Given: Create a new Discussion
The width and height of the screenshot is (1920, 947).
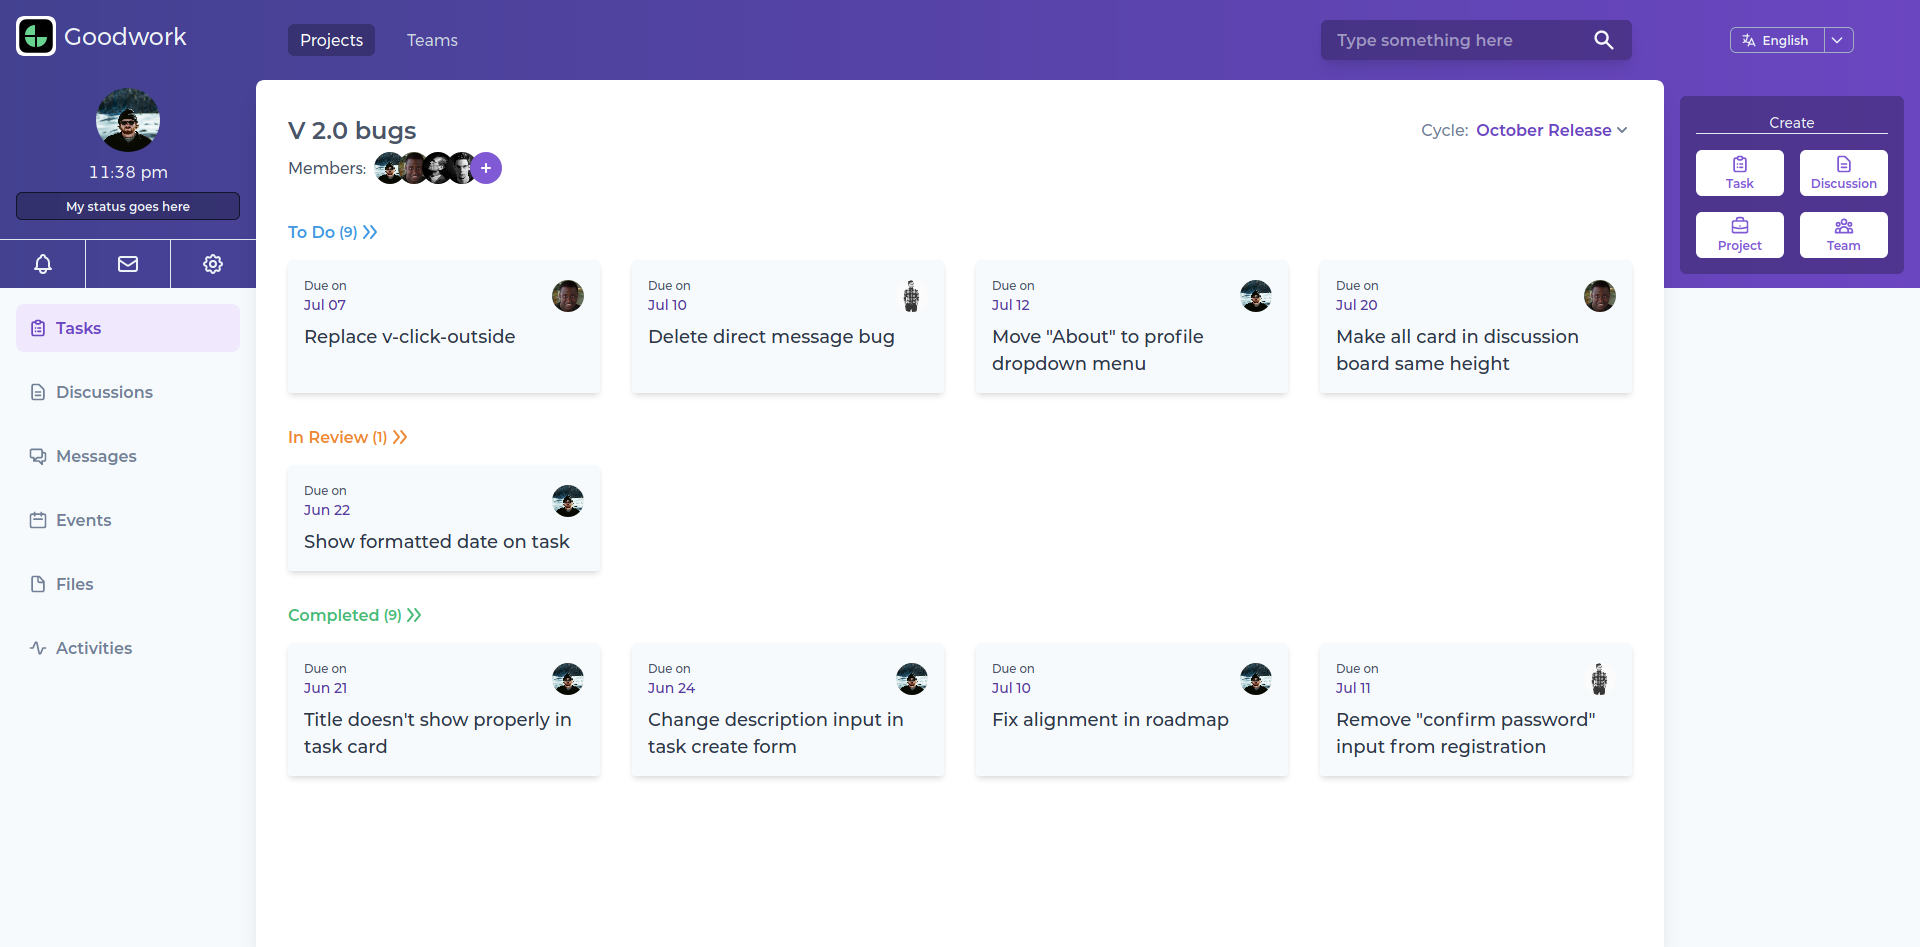Looking at the screenshot, I should coord(1843,173).
